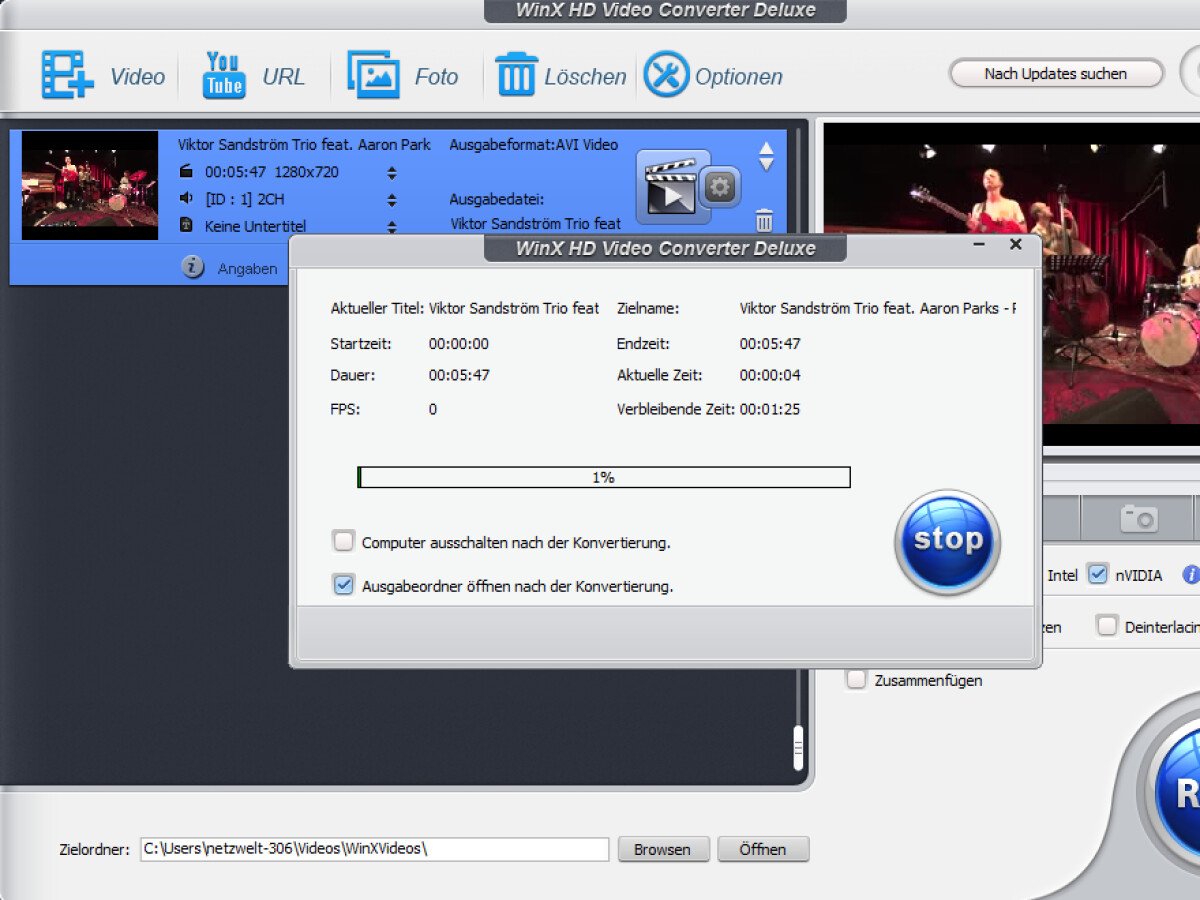This screenshot has width=1200, height=900.
Task: Click Nach Updates suchen
Action: pyautogui.click(x=1055, y=73)
